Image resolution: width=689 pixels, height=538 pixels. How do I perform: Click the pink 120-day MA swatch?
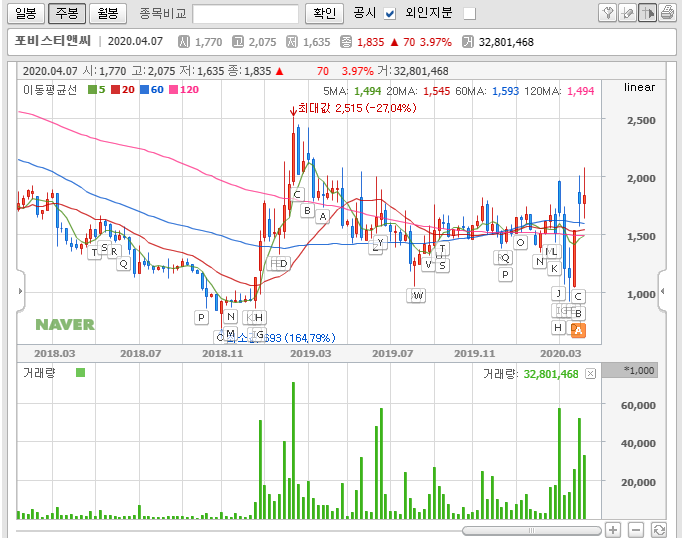174,90
